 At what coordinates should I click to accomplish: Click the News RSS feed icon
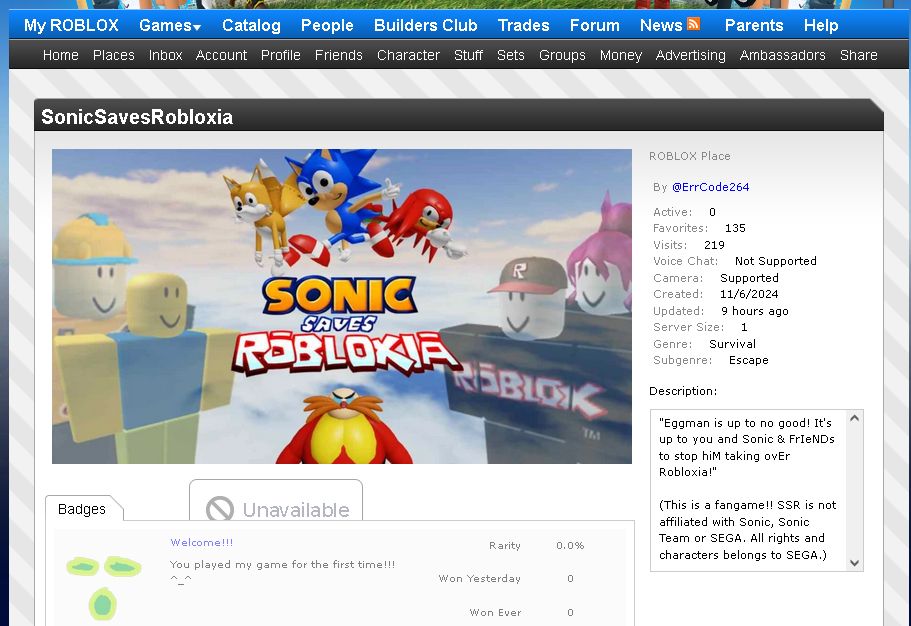point(693,24)
